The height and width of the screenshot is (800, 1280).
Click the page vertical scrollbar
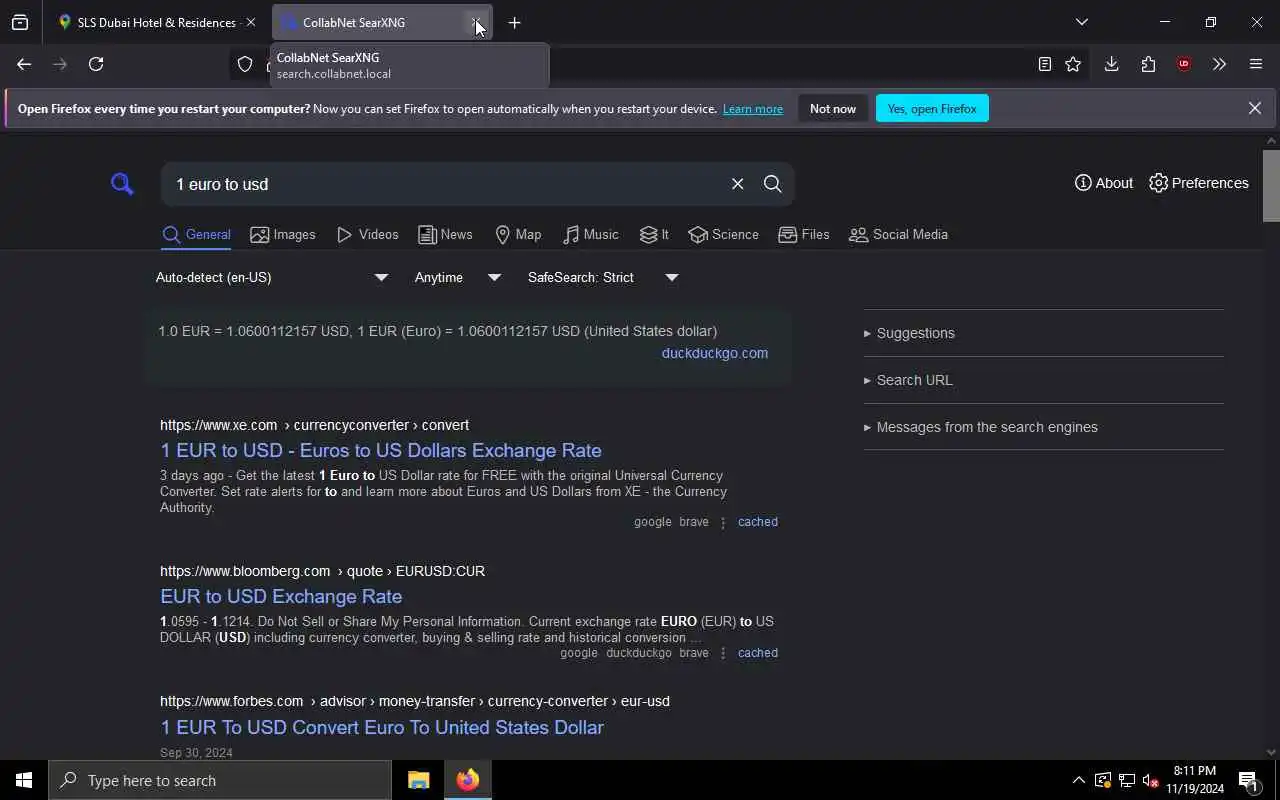(1271, 186)
